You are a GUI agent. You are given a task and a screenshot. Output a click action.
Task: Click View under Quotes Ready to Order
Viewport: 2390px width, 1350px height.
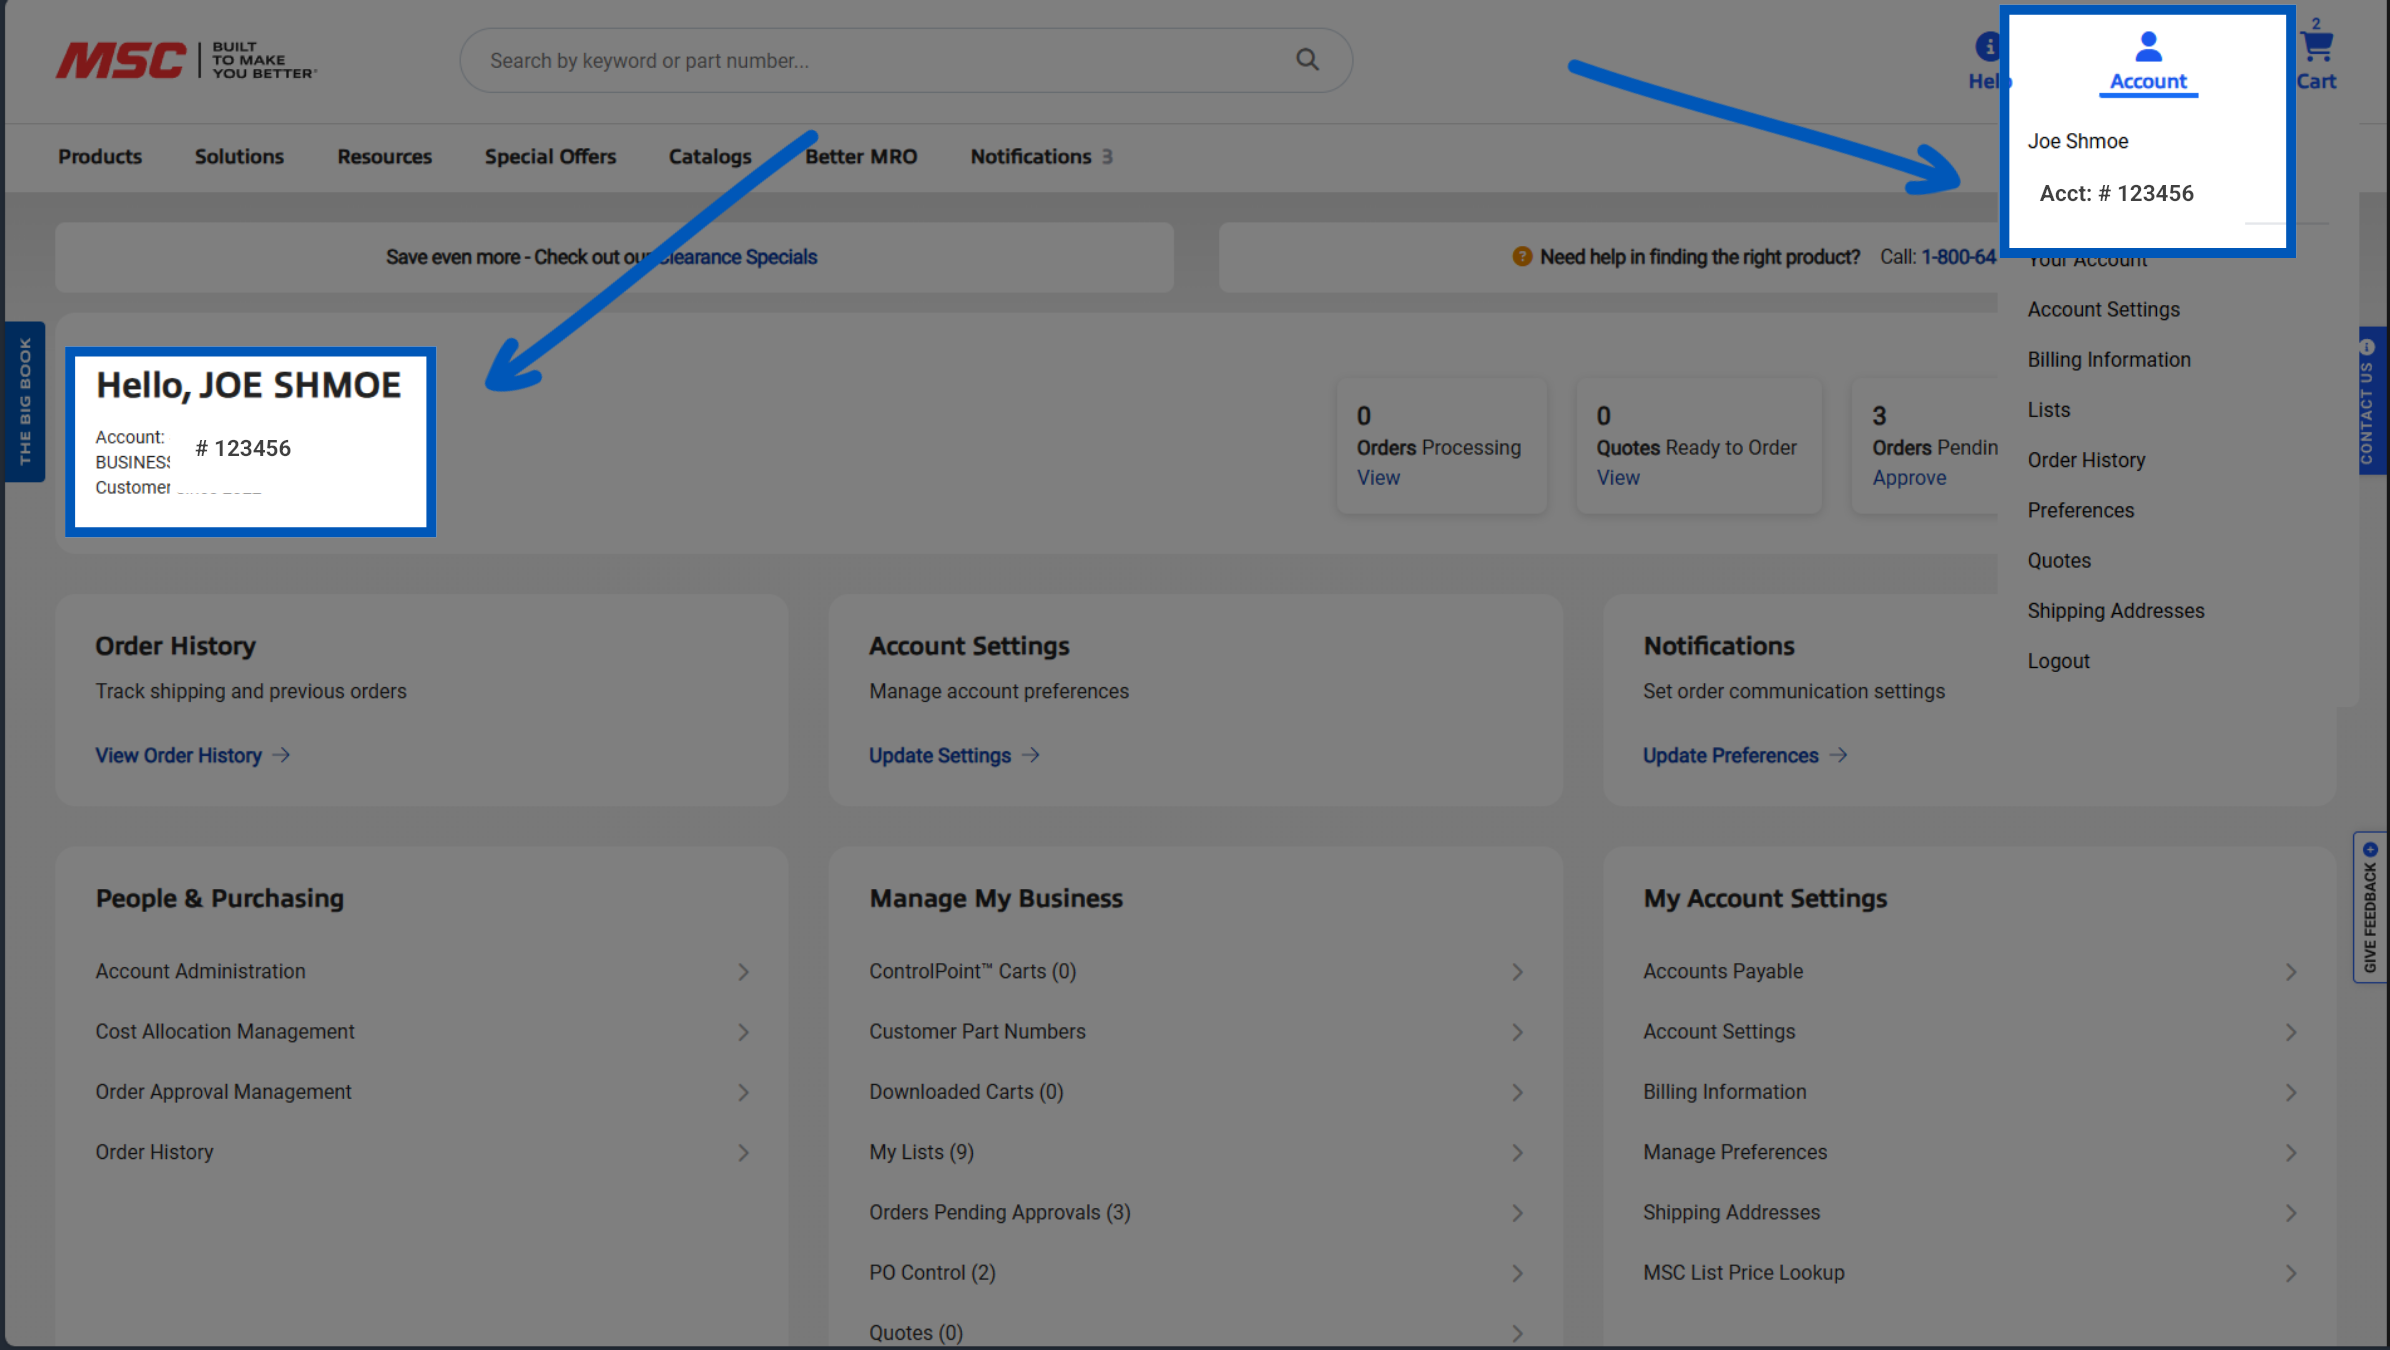point(1618,478)
